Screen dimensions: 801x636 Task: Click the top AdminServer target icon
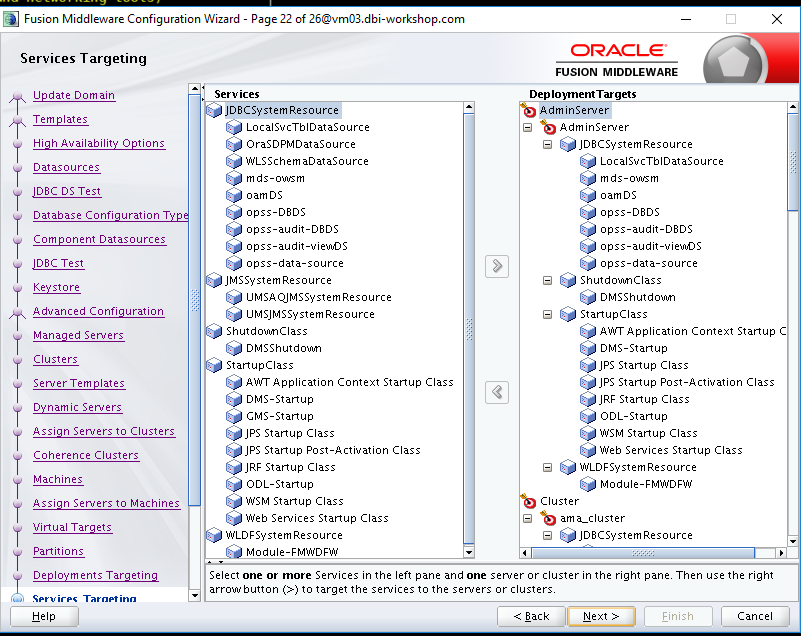528,110
